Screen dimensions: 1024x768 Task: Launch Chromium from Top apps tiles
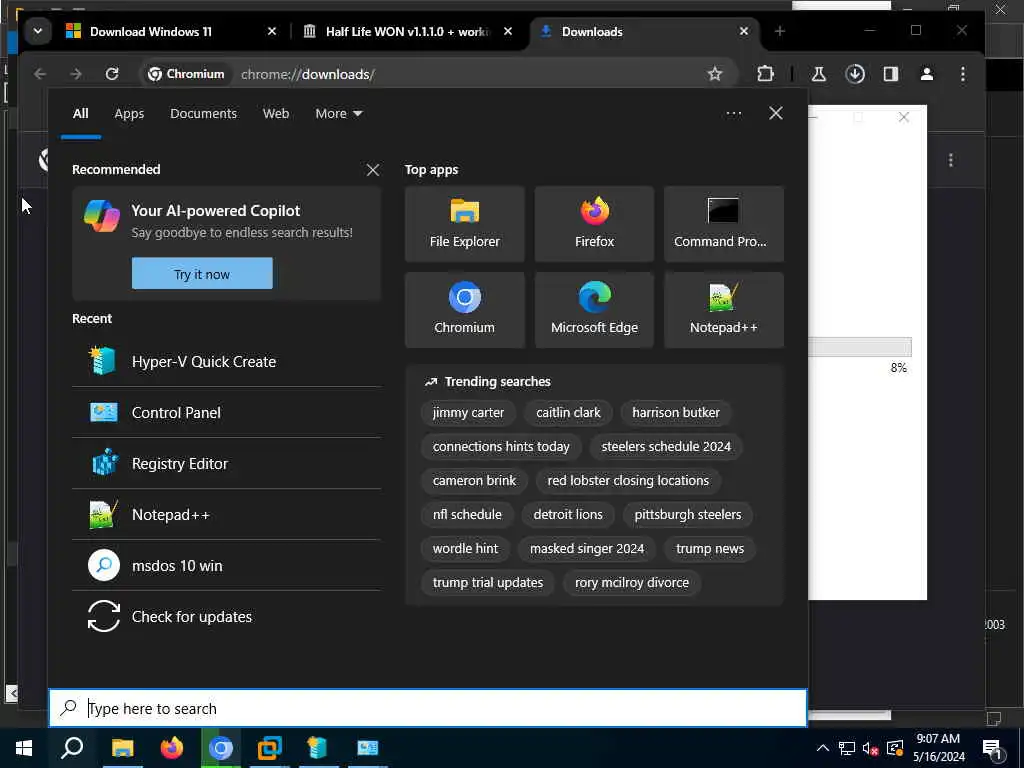(464, 310)
